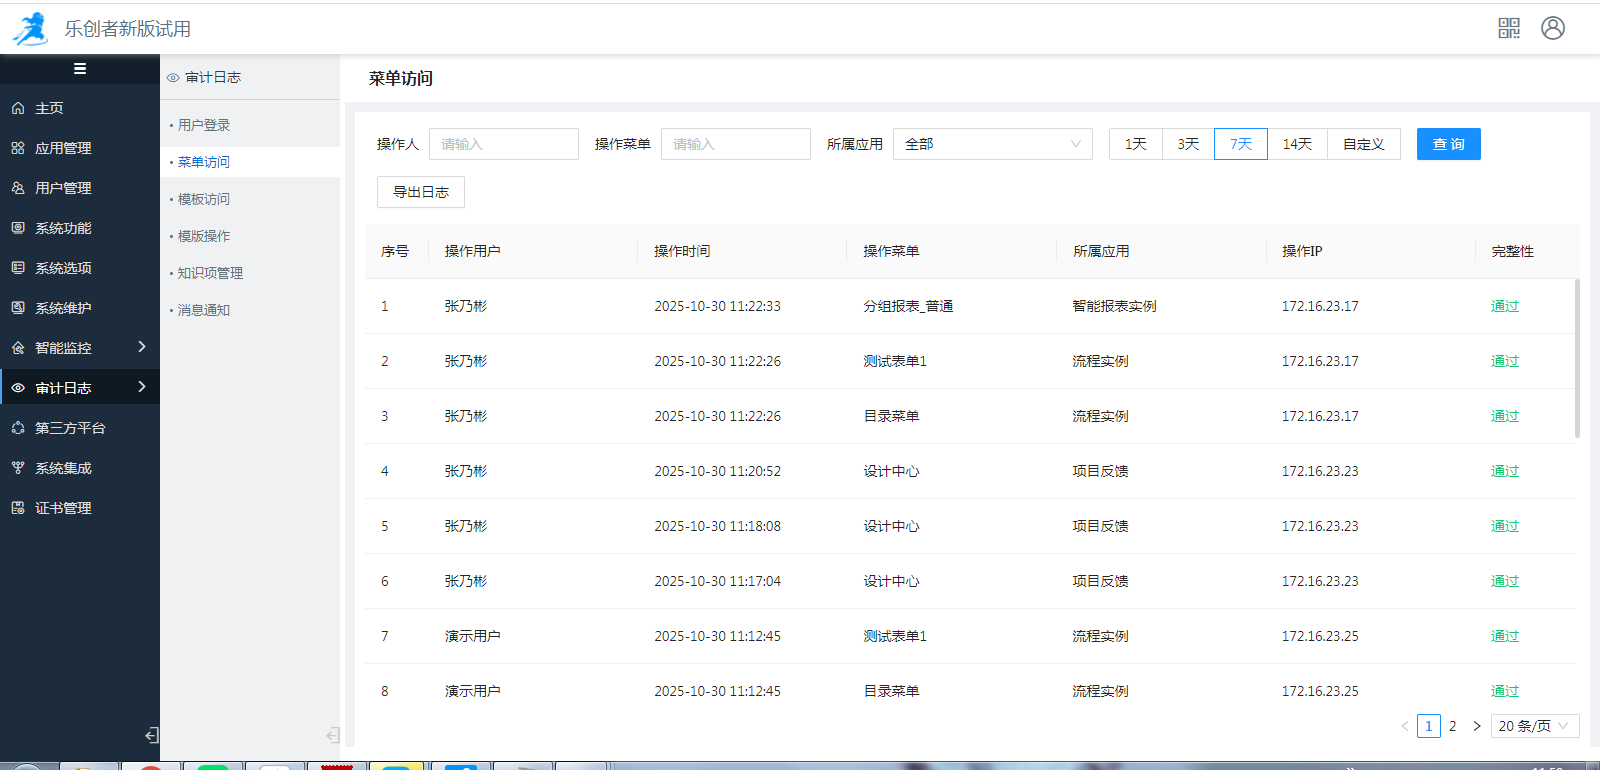The height and width of the screenshot is (770, 1601).
Task: Click the 证书管理 sidebar icon
Action: pyautogui.click(x=18, y=508)
